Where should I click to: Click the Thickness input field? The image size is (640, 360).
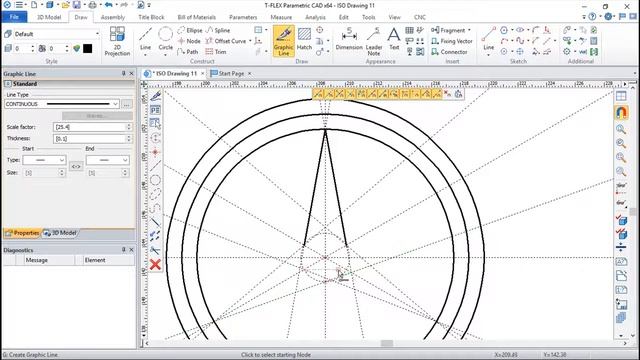(x=89, y=139)
